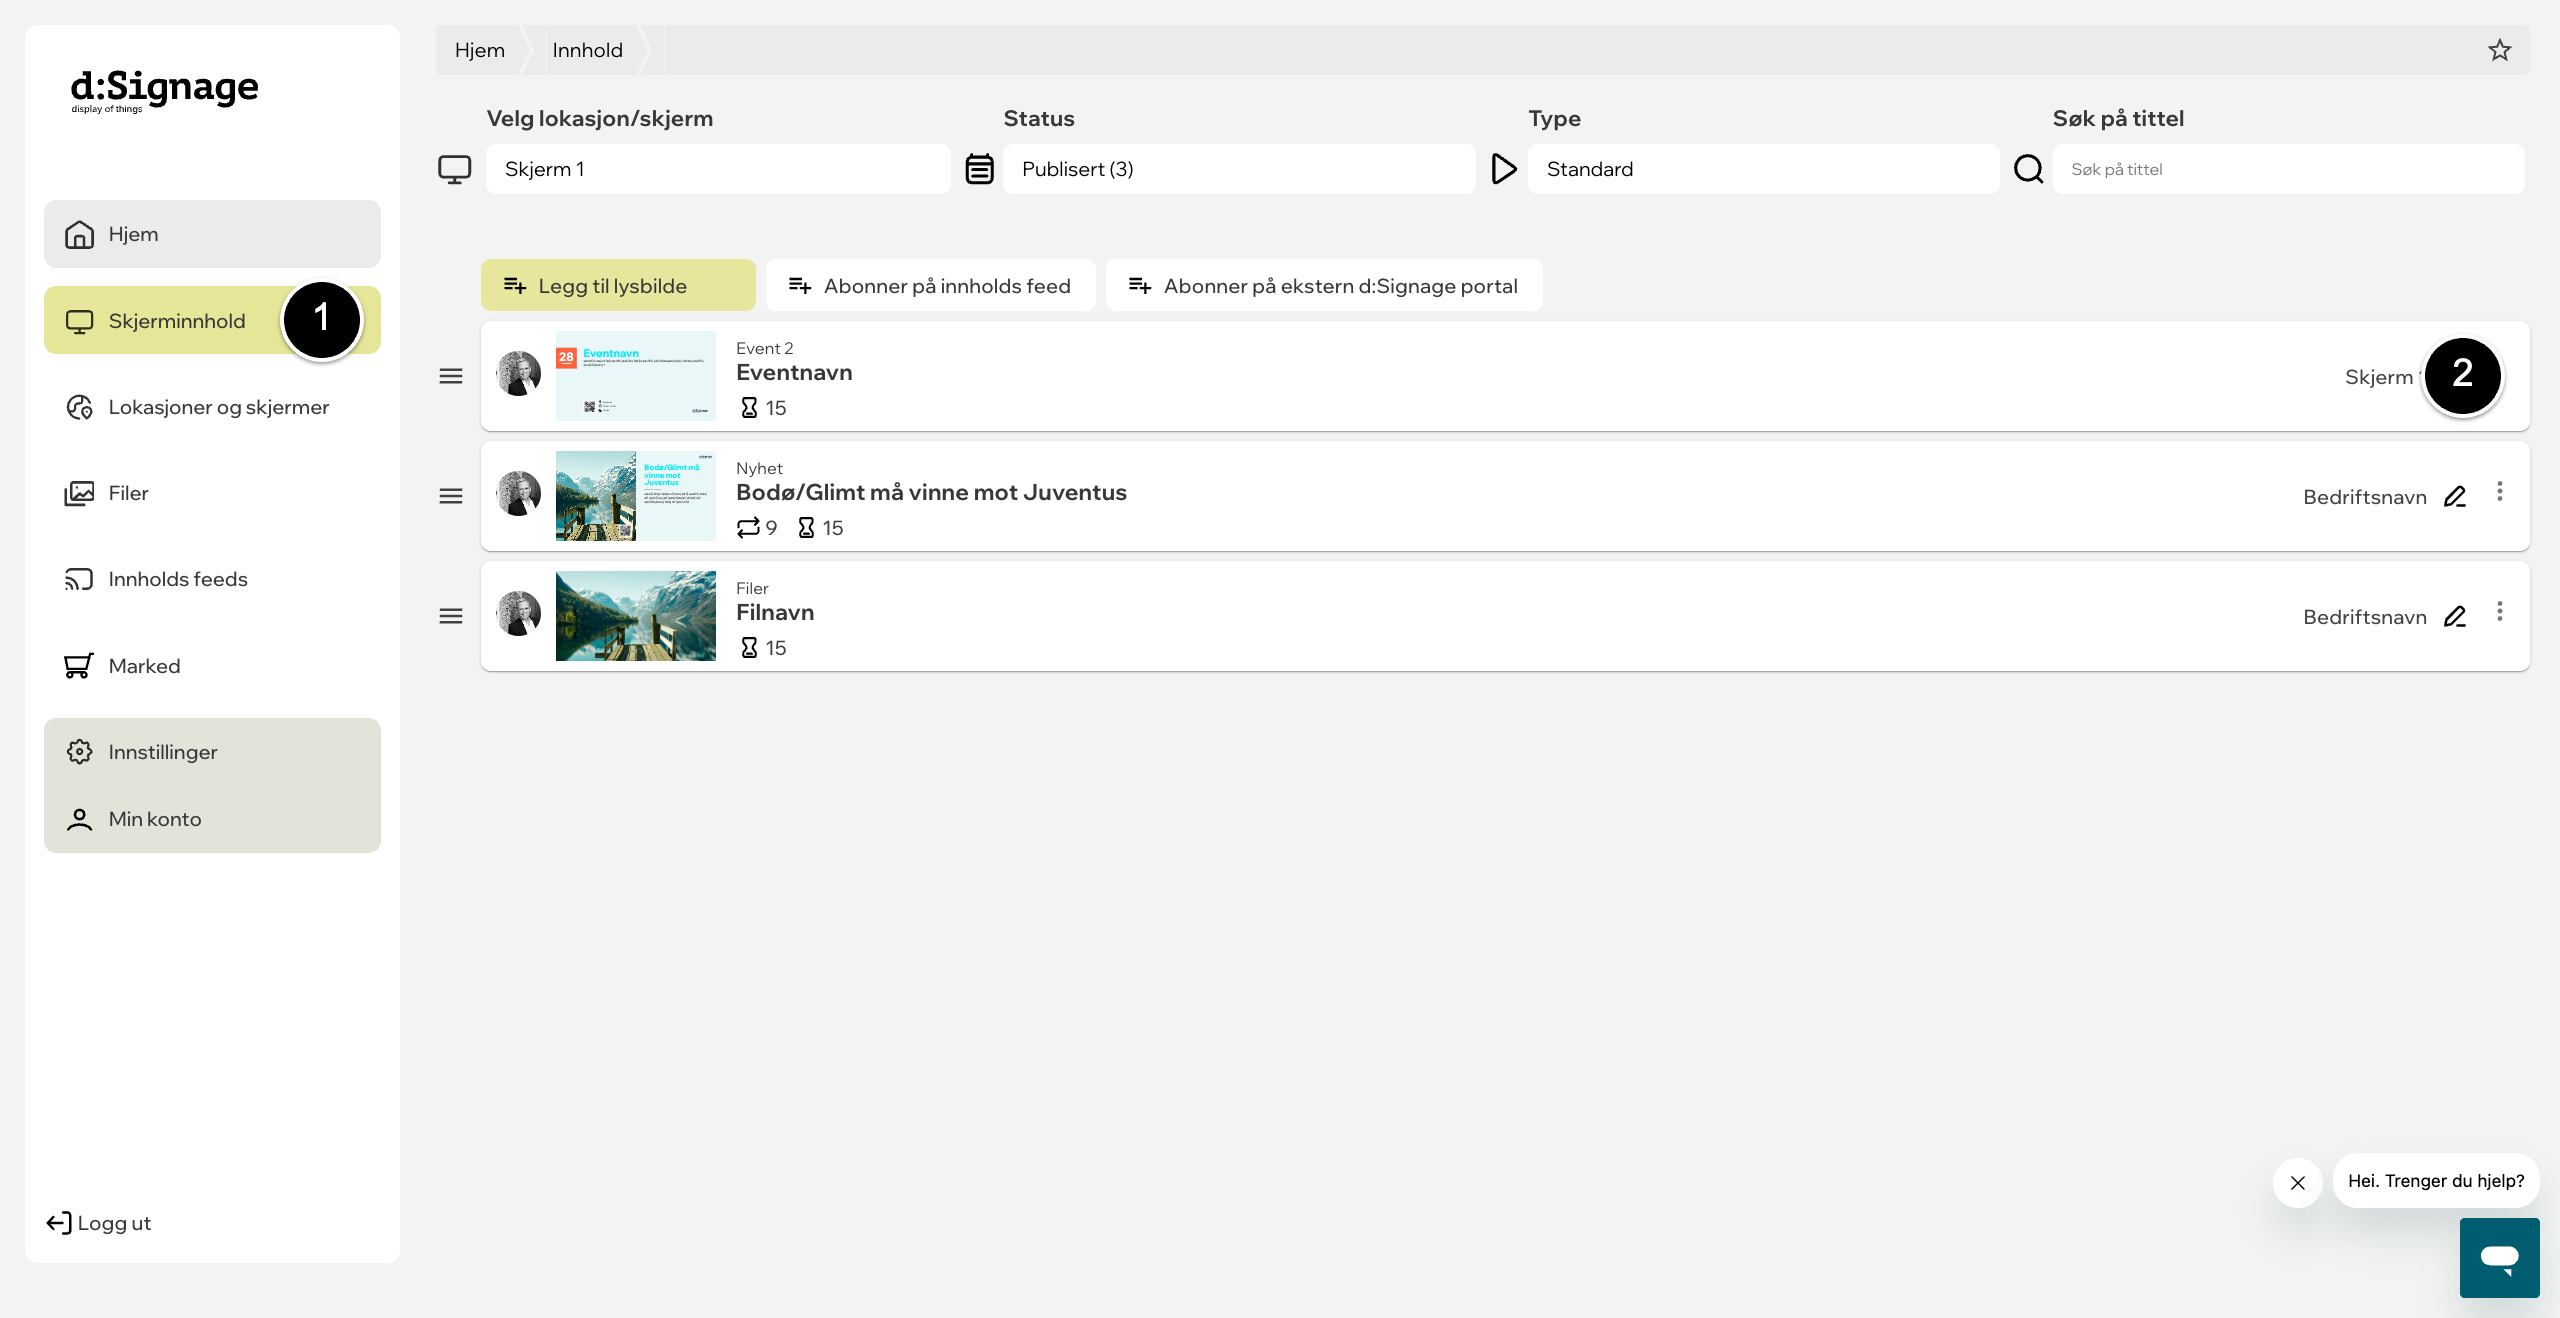Click Bedriftsnavn on Filnavn row
The height and width of the screenshot is (1318, 2560).
(2364, 617)
